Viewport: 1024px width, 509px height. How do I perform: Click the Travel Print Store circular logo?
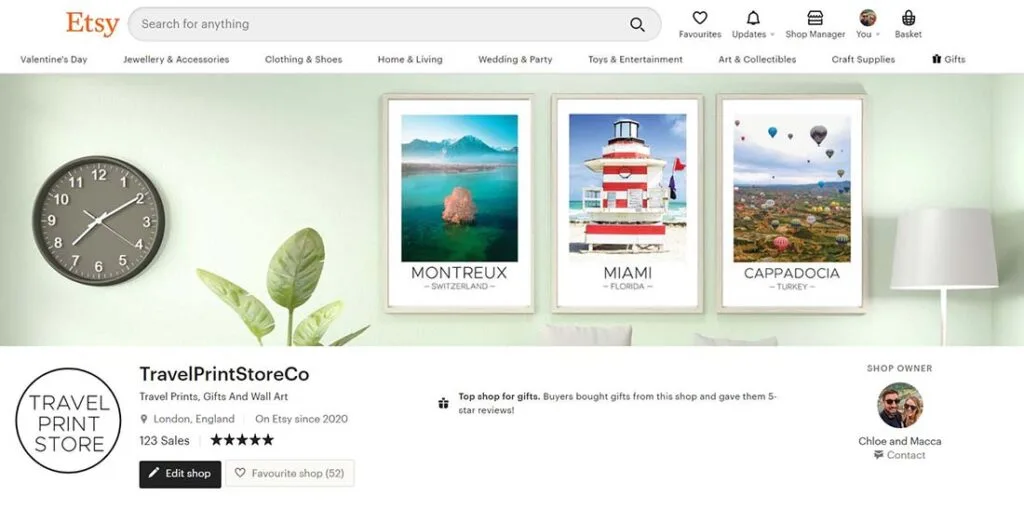pos(69,420)
